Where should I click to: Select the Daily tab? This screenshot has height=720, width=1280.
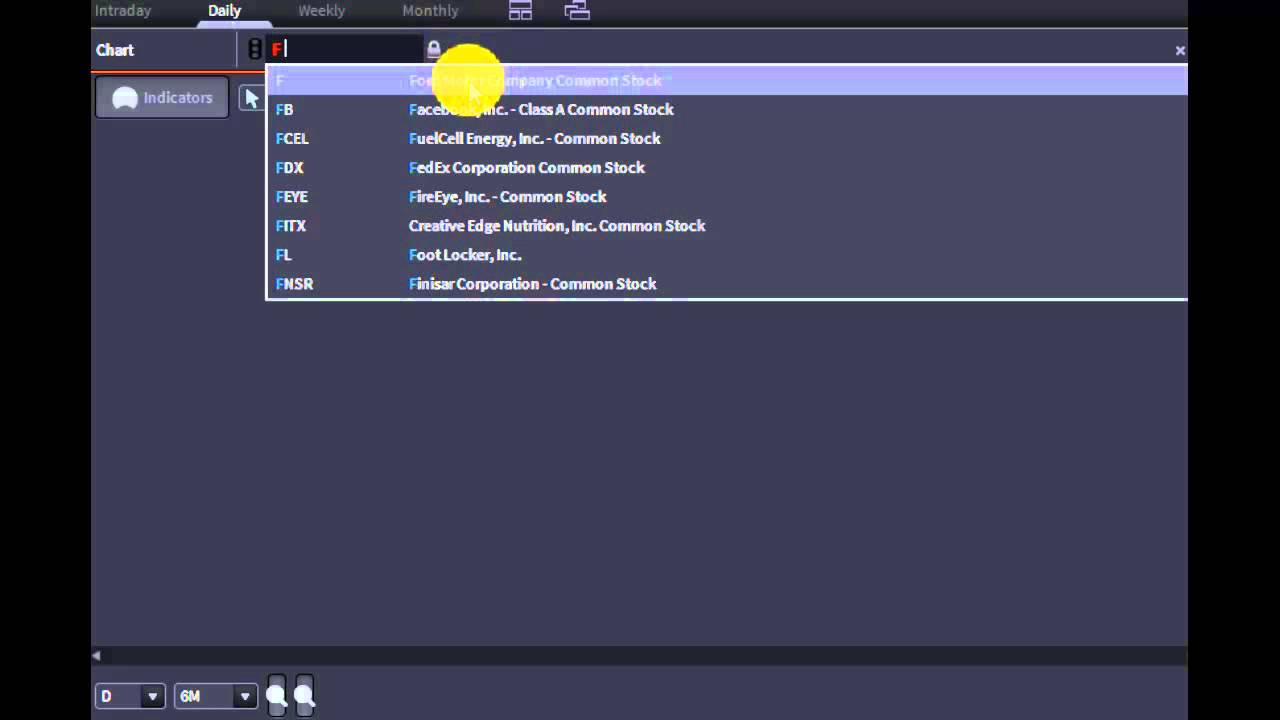(225, 11)
